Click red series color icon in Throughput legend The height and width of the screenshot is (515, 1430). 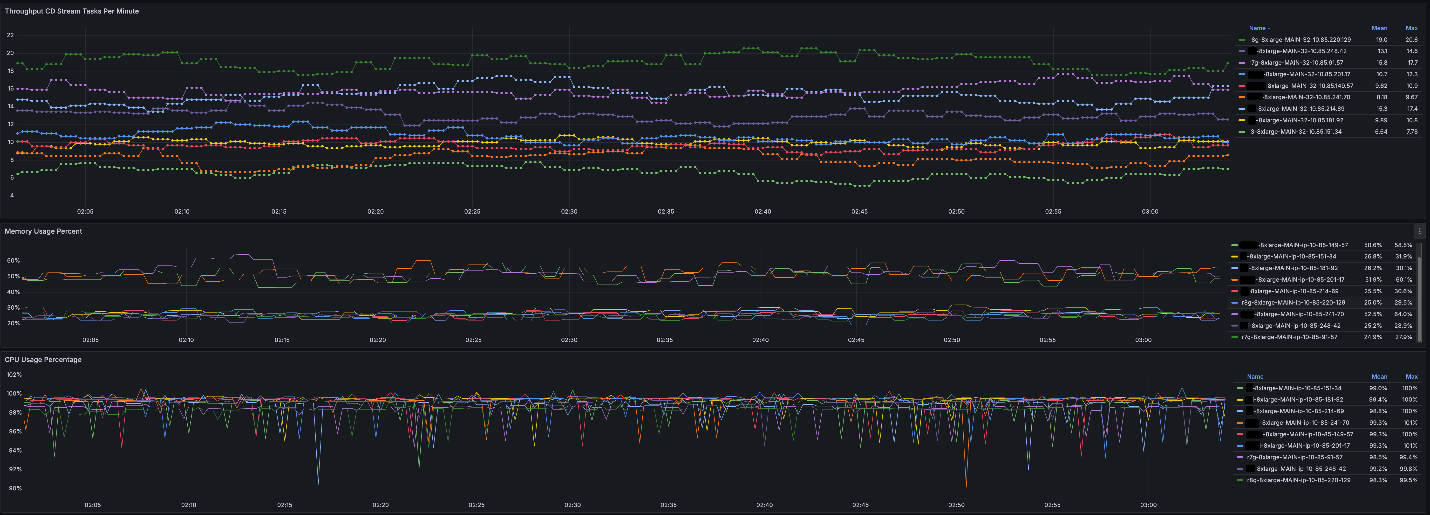tap(1244, 85)
